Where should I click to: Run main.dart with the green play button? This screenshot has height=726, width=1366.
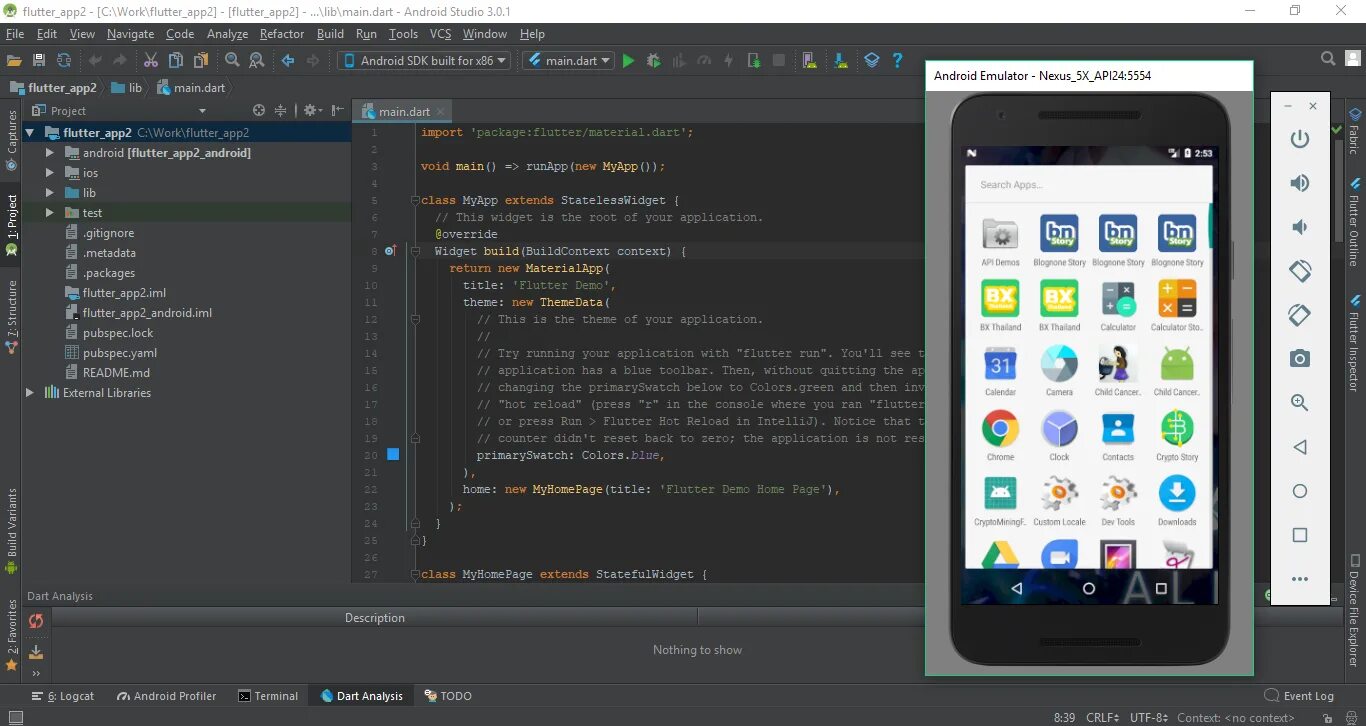(628, 61)
